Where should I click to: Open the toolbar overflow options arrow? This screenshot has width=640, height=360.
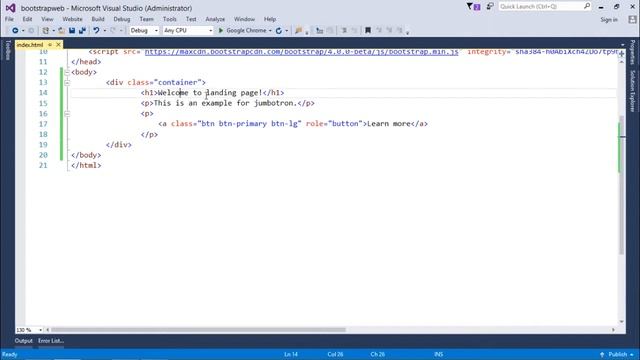click(x=407, y=33)
